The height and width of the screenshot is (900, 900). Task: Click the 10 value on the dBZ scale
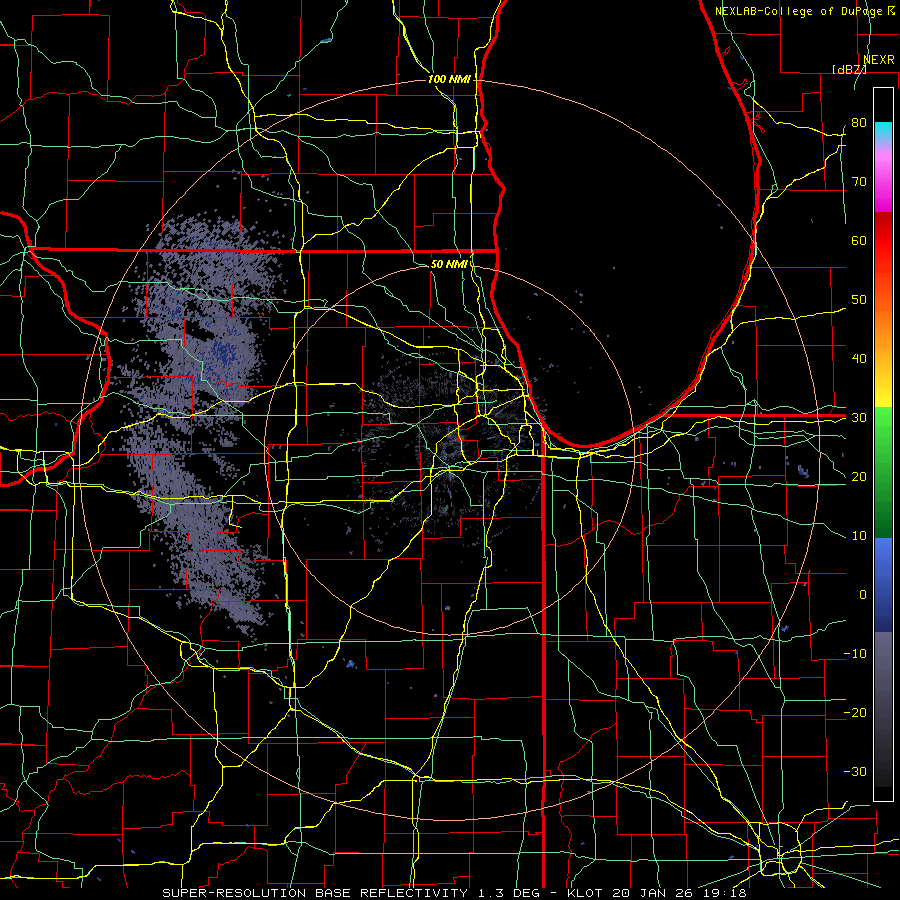(859, 536)
